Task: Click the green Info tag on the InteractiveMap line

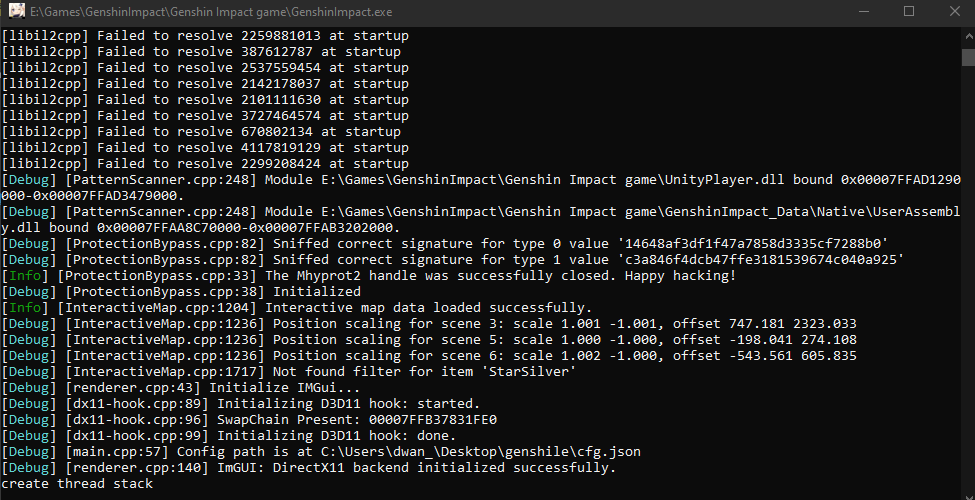Action: coord(25,308)
